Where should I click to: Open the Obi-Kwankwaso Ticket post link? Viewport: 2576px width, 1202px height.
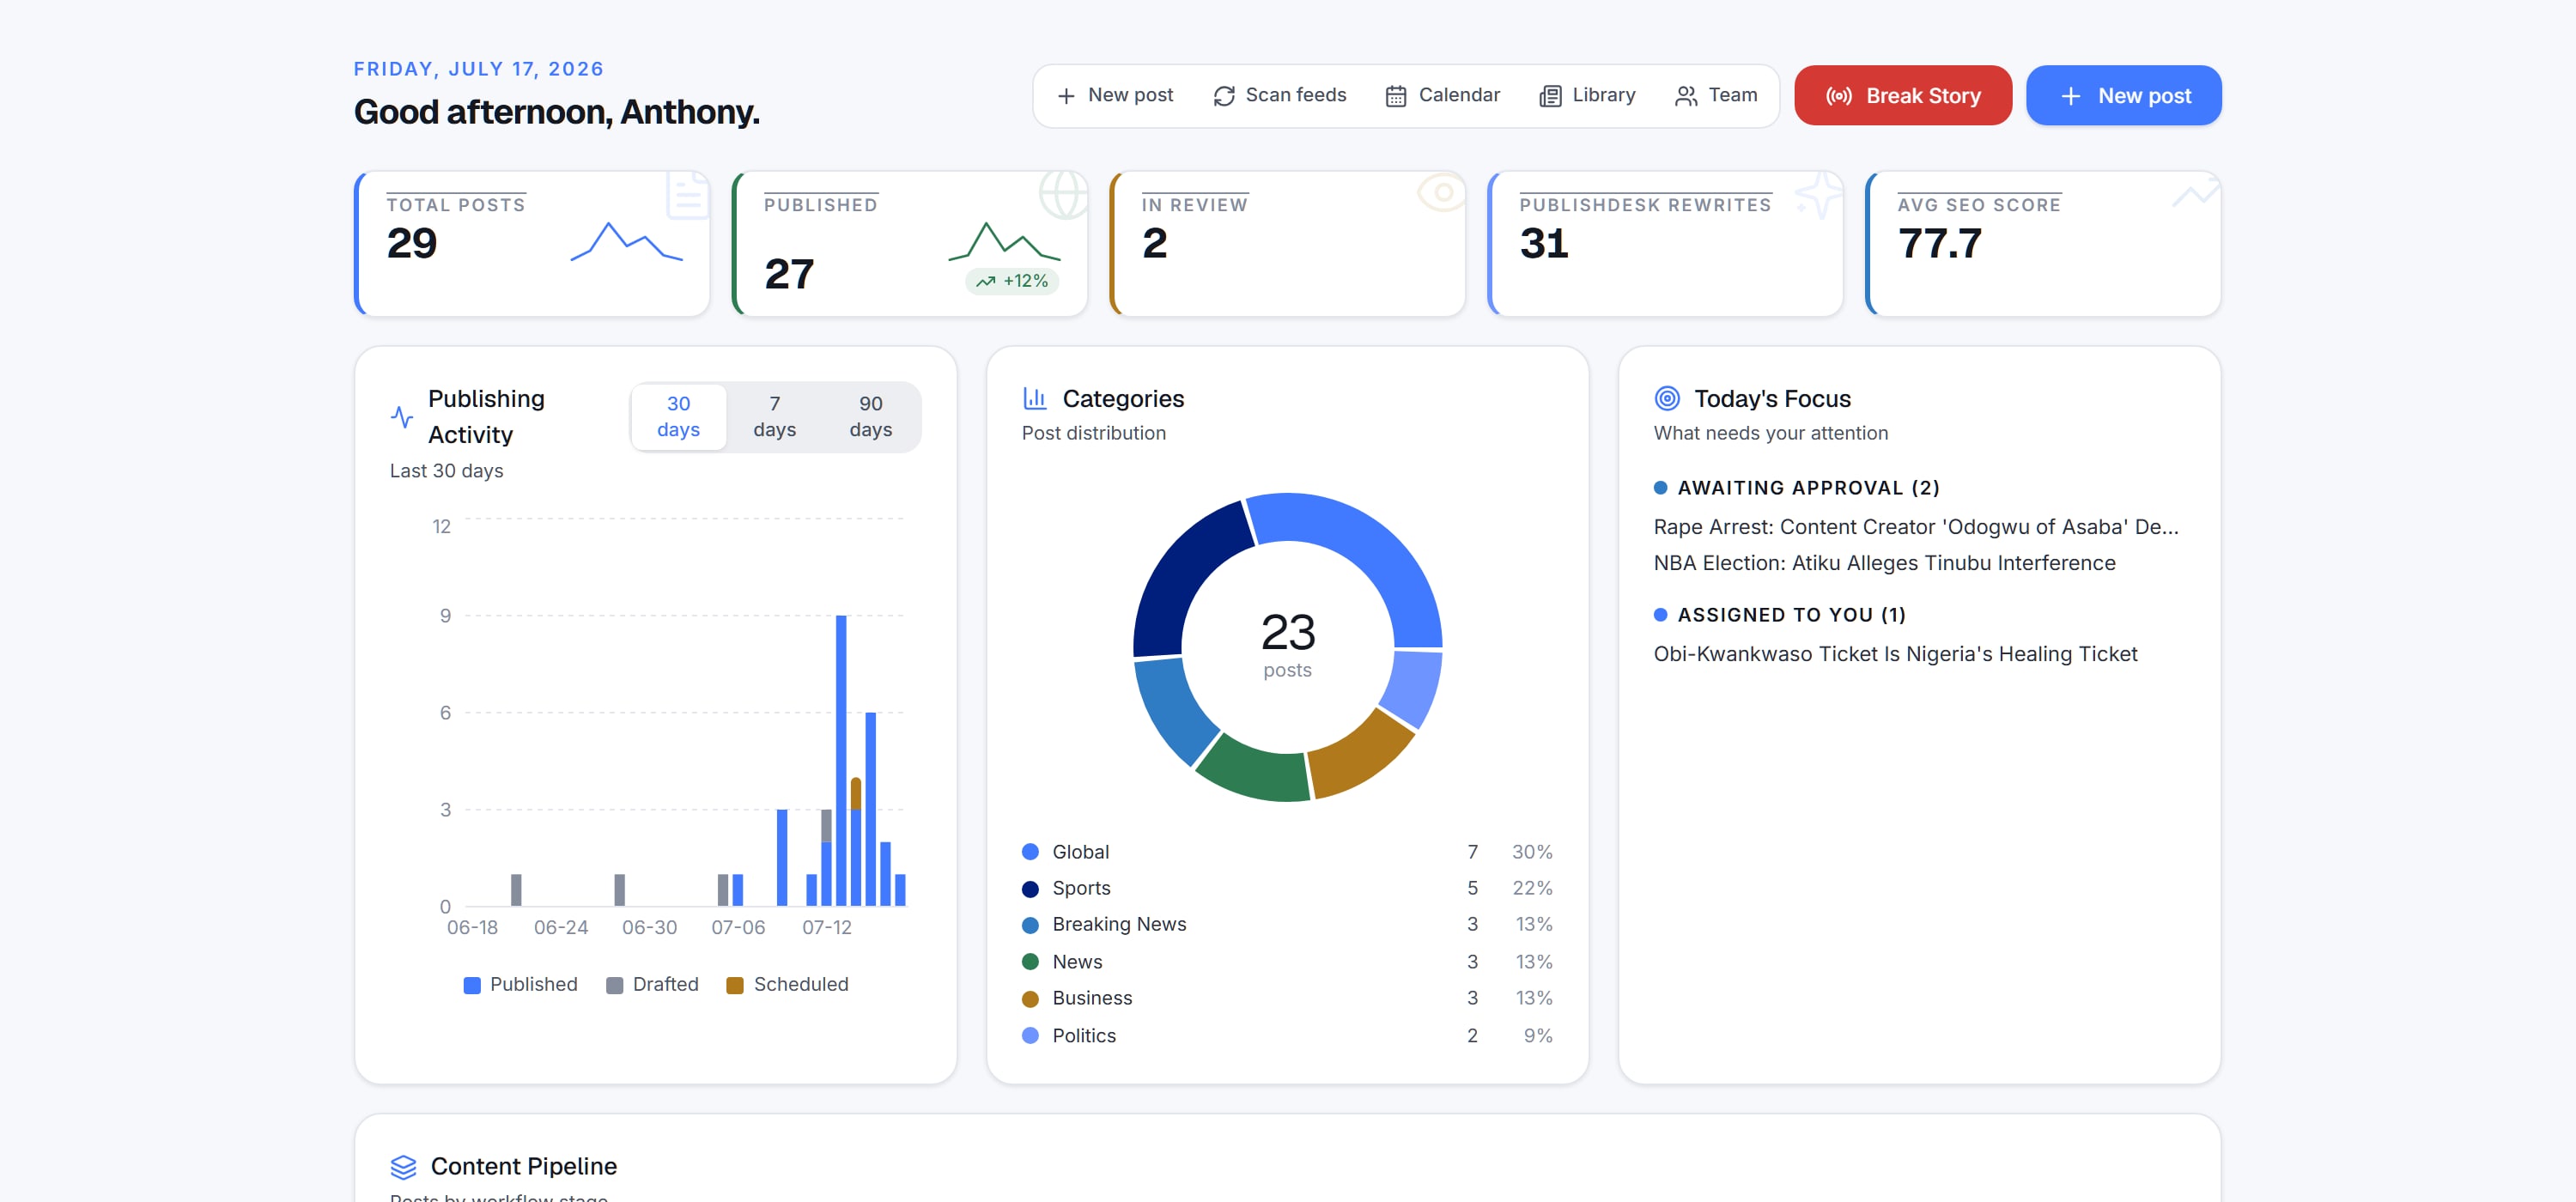(x=1894, y=653)
